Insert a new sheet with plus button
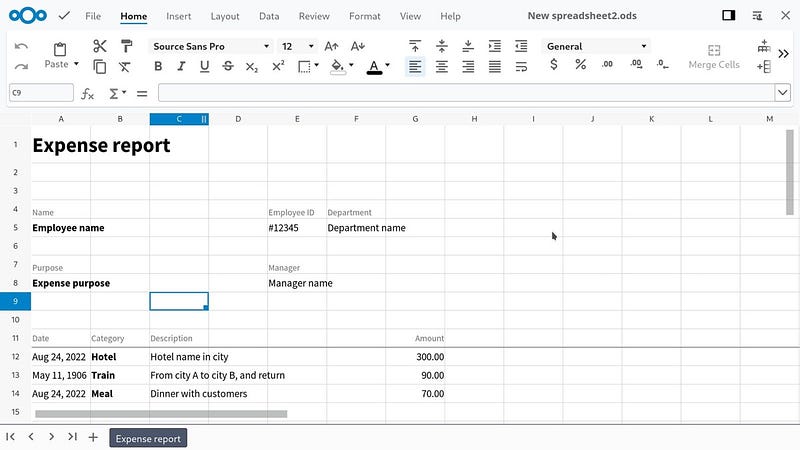 click(93, 437)
